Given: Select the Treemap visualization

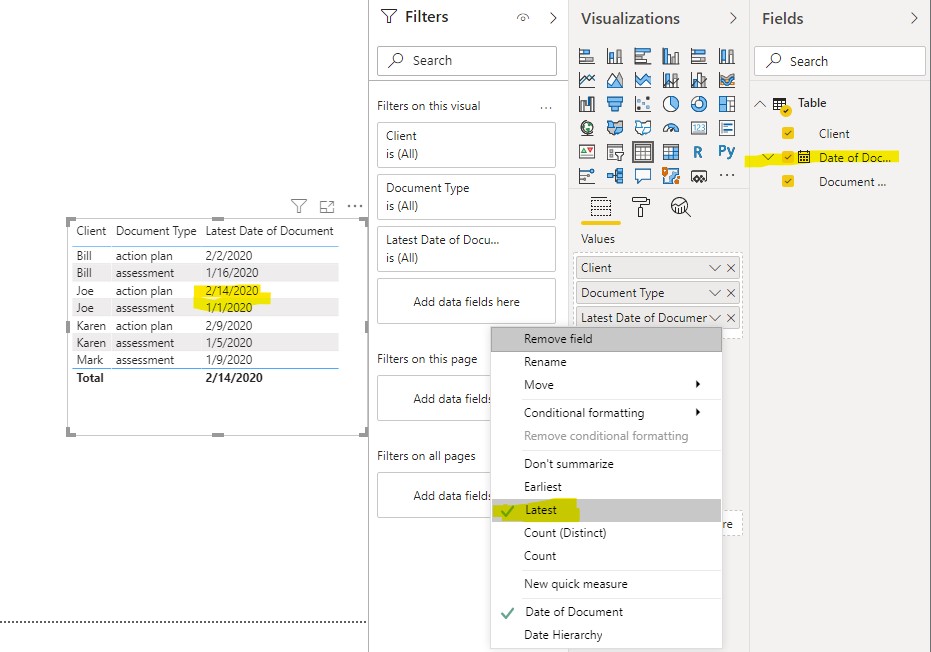Looking at the screenshot, I should click(726, 104).
